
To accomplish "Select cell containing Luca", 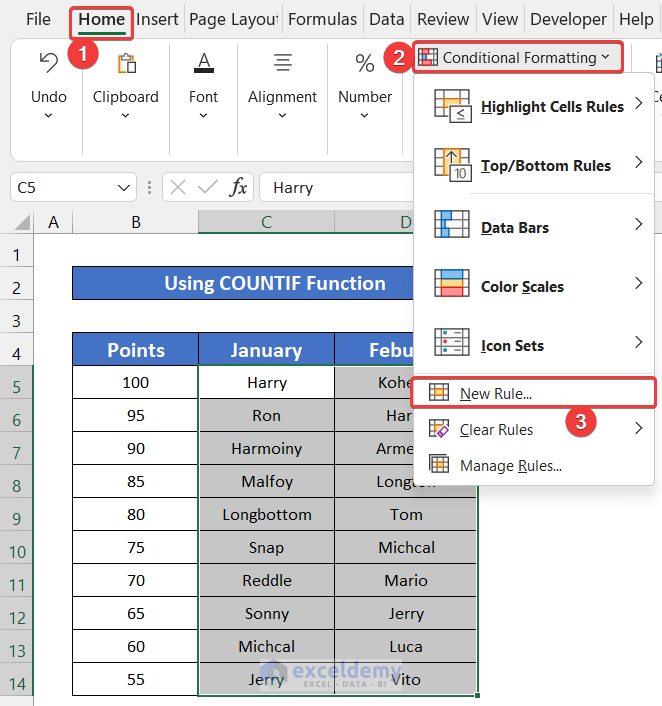I will [406, 646].
